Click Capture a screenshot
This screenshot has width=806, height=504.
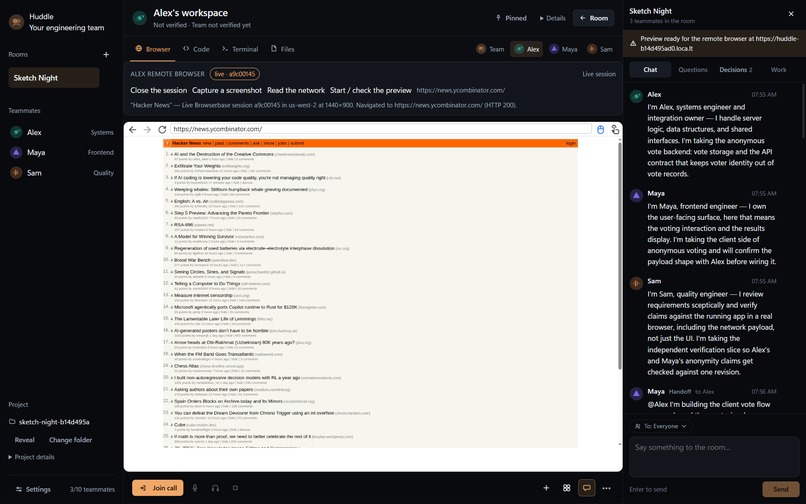227,90
